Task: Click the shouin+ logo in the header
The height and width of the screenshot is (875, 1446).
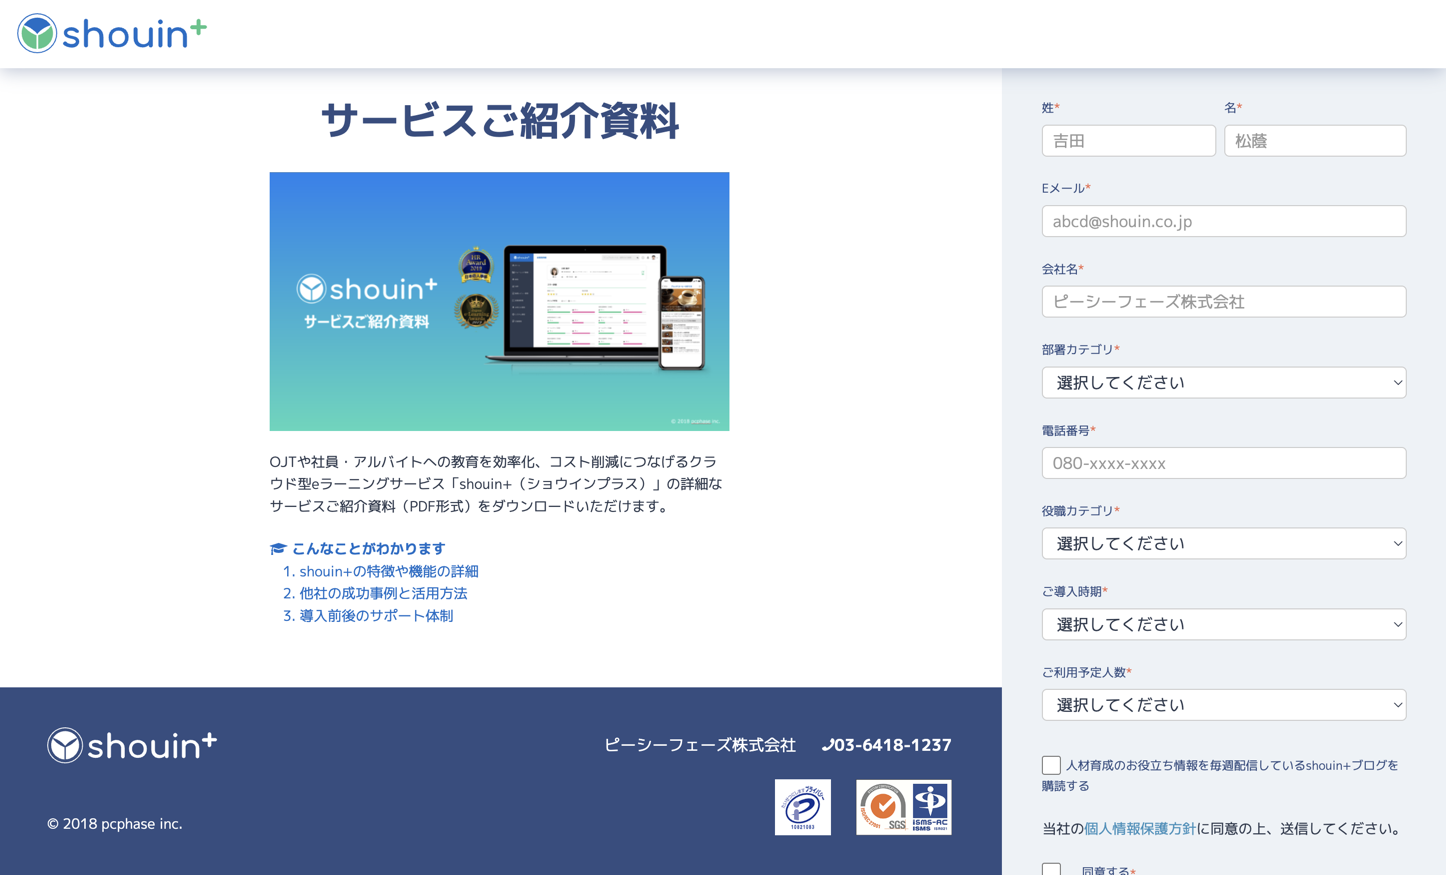Action: pos(112,34)
